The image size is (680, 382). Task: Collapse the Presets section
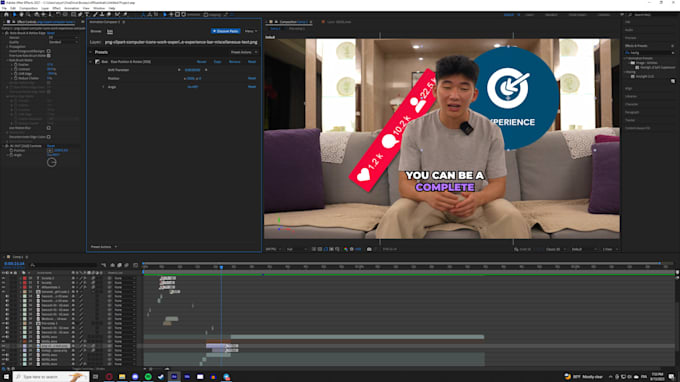click(x=91, y=52)
